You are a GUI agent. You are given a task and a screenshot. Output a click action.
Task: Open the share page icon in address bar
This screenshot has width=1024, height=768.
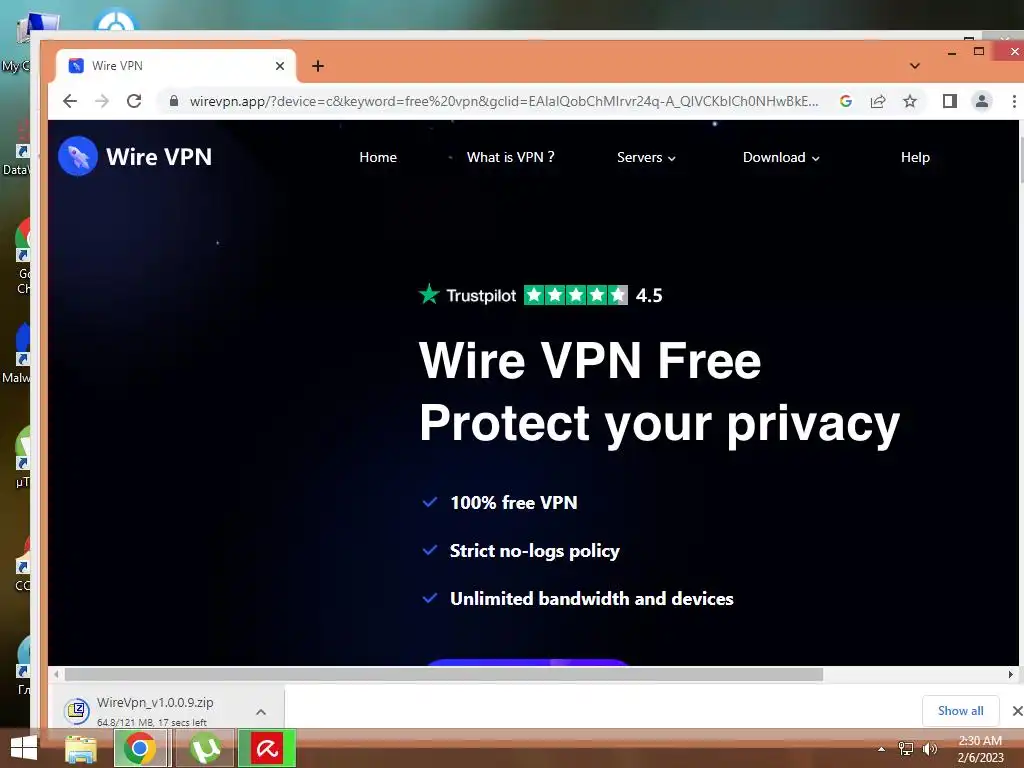click(878, 101)
